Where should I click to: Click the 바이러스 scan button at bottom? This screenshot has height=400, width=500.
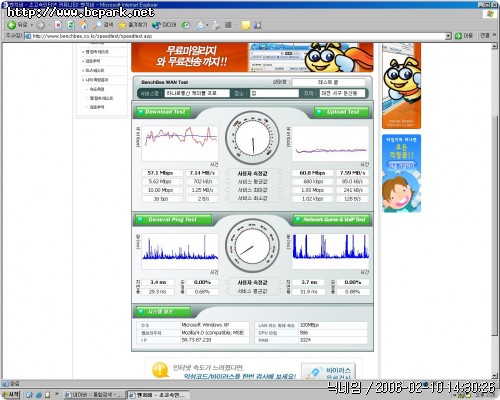329,372
